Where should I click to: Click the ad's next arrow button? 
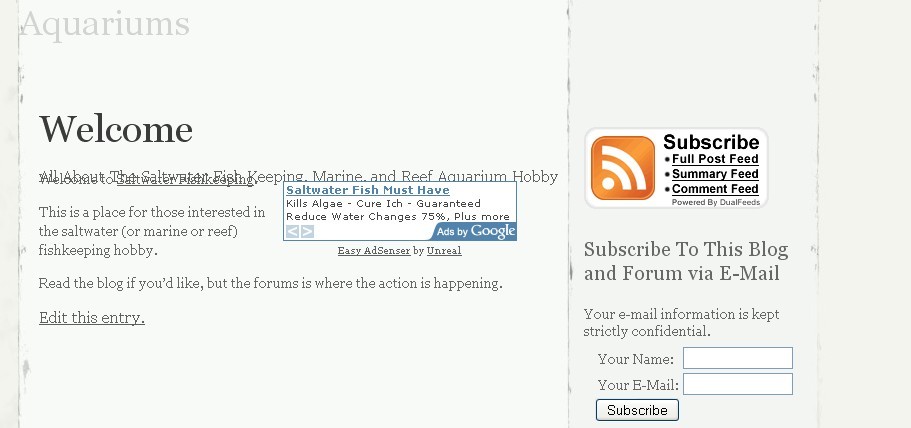(307, 232)
